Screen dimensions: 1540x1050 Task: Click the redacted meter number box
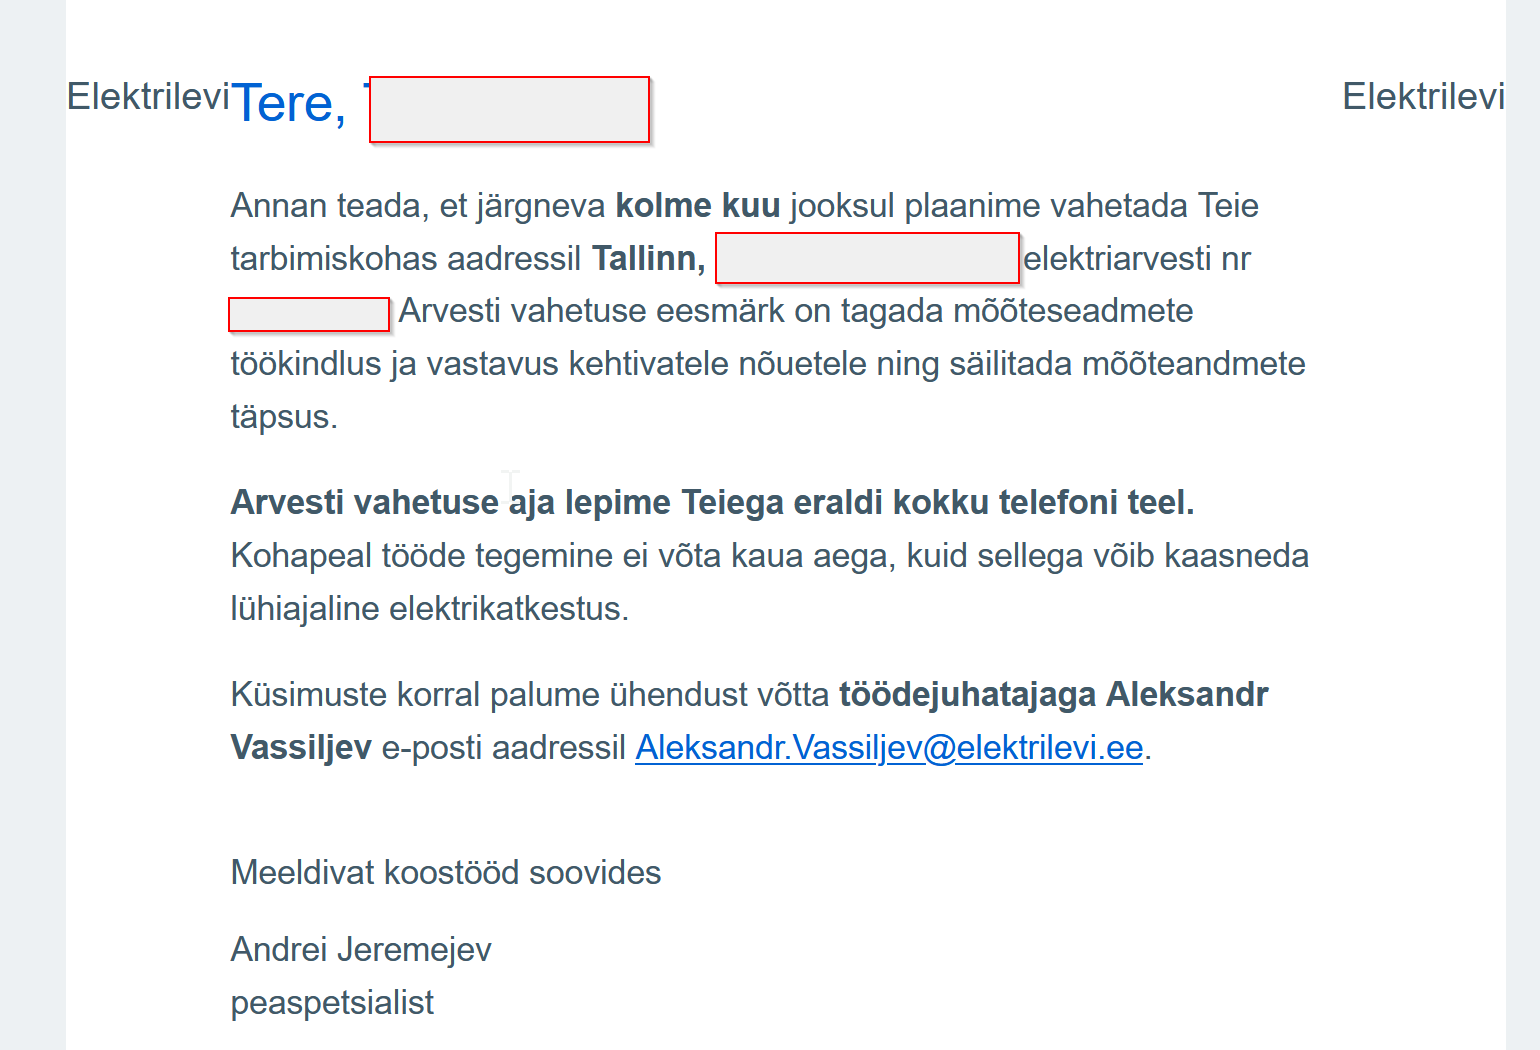pyautogui.click(x=308, y=314)
